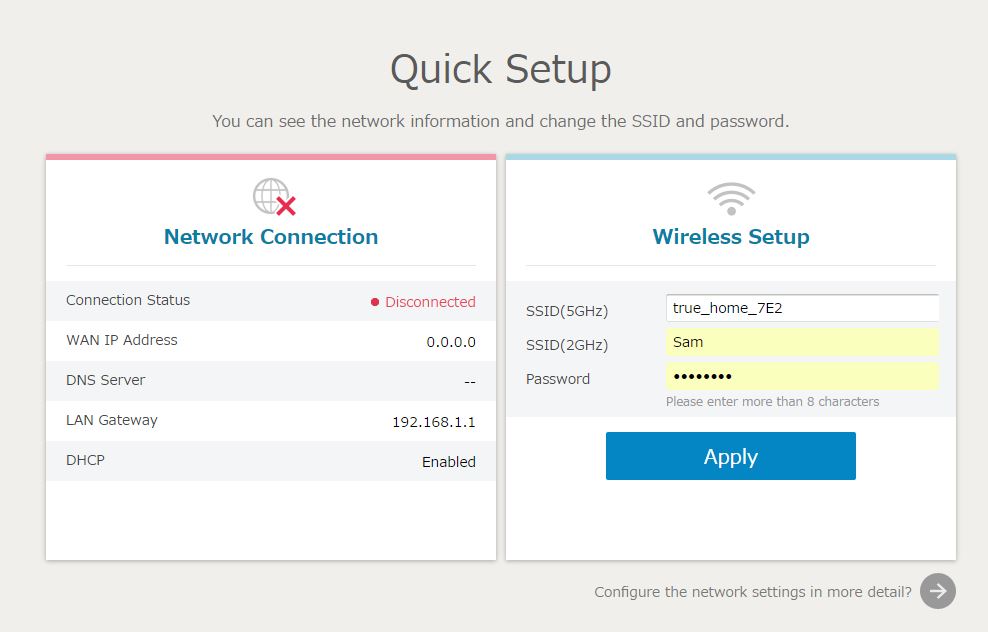Viewport: 988px width, 632px height.
Task: Open 'Configure the network settings in more detail?' link
Action: (x=752, y=592)
